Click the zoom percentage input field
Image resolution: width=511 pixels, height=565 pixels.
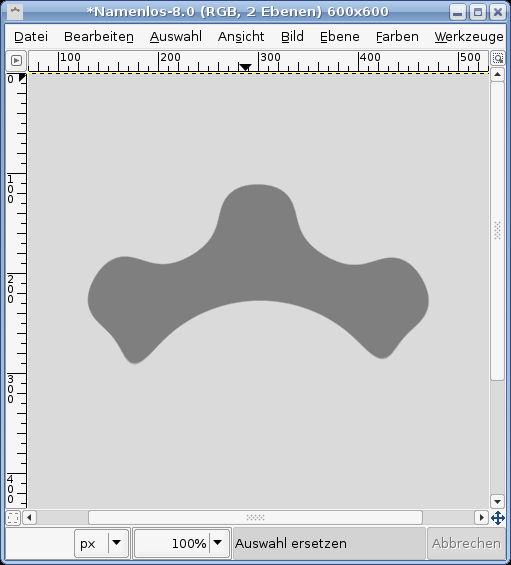[172, 543]
